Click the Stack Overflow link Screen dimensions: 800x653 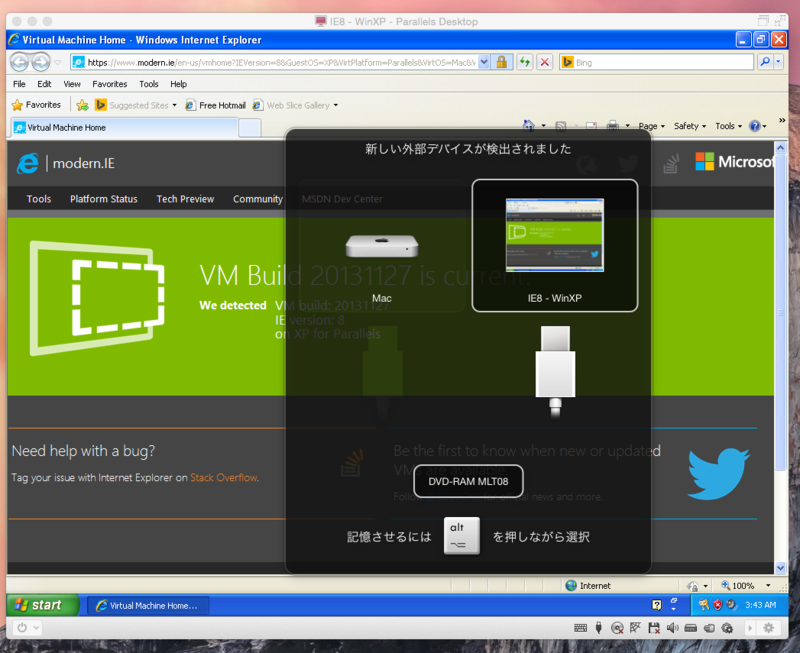[223, 477]
